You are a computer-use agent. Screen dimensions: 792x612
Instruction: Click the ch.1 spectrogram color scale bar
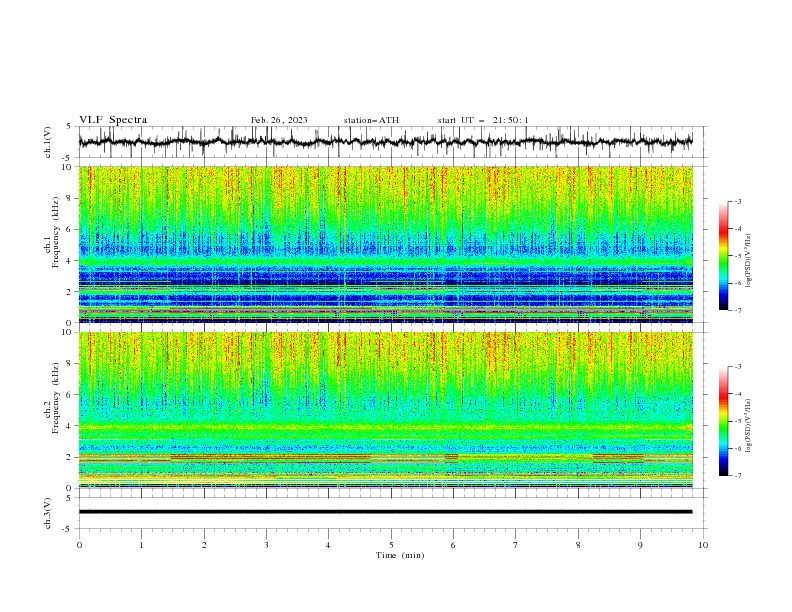724,256
